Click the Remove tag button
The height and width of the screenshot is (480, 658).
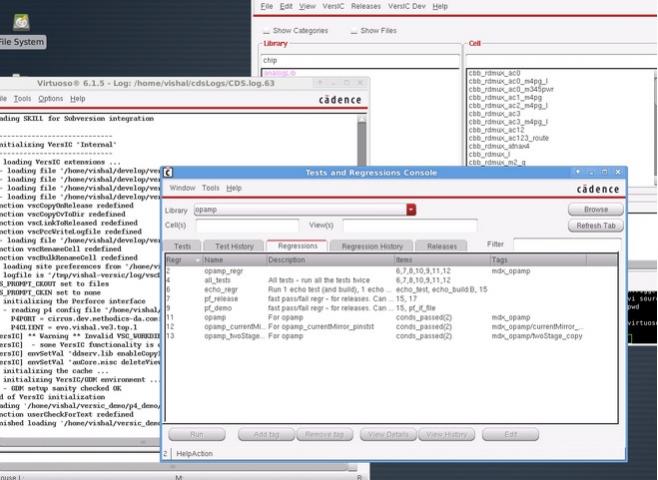(x=324, y=435)
